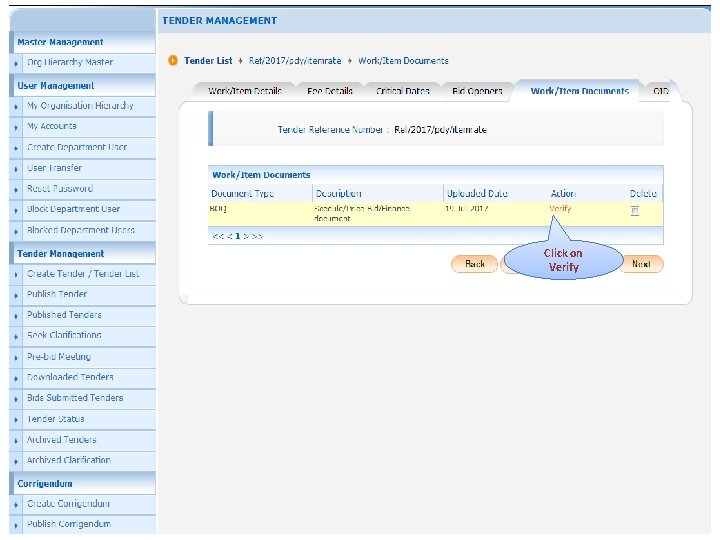Screen dimensions: 720x540
Task: Open Org Hierarchy Master in sidebar
Action: 70,62
